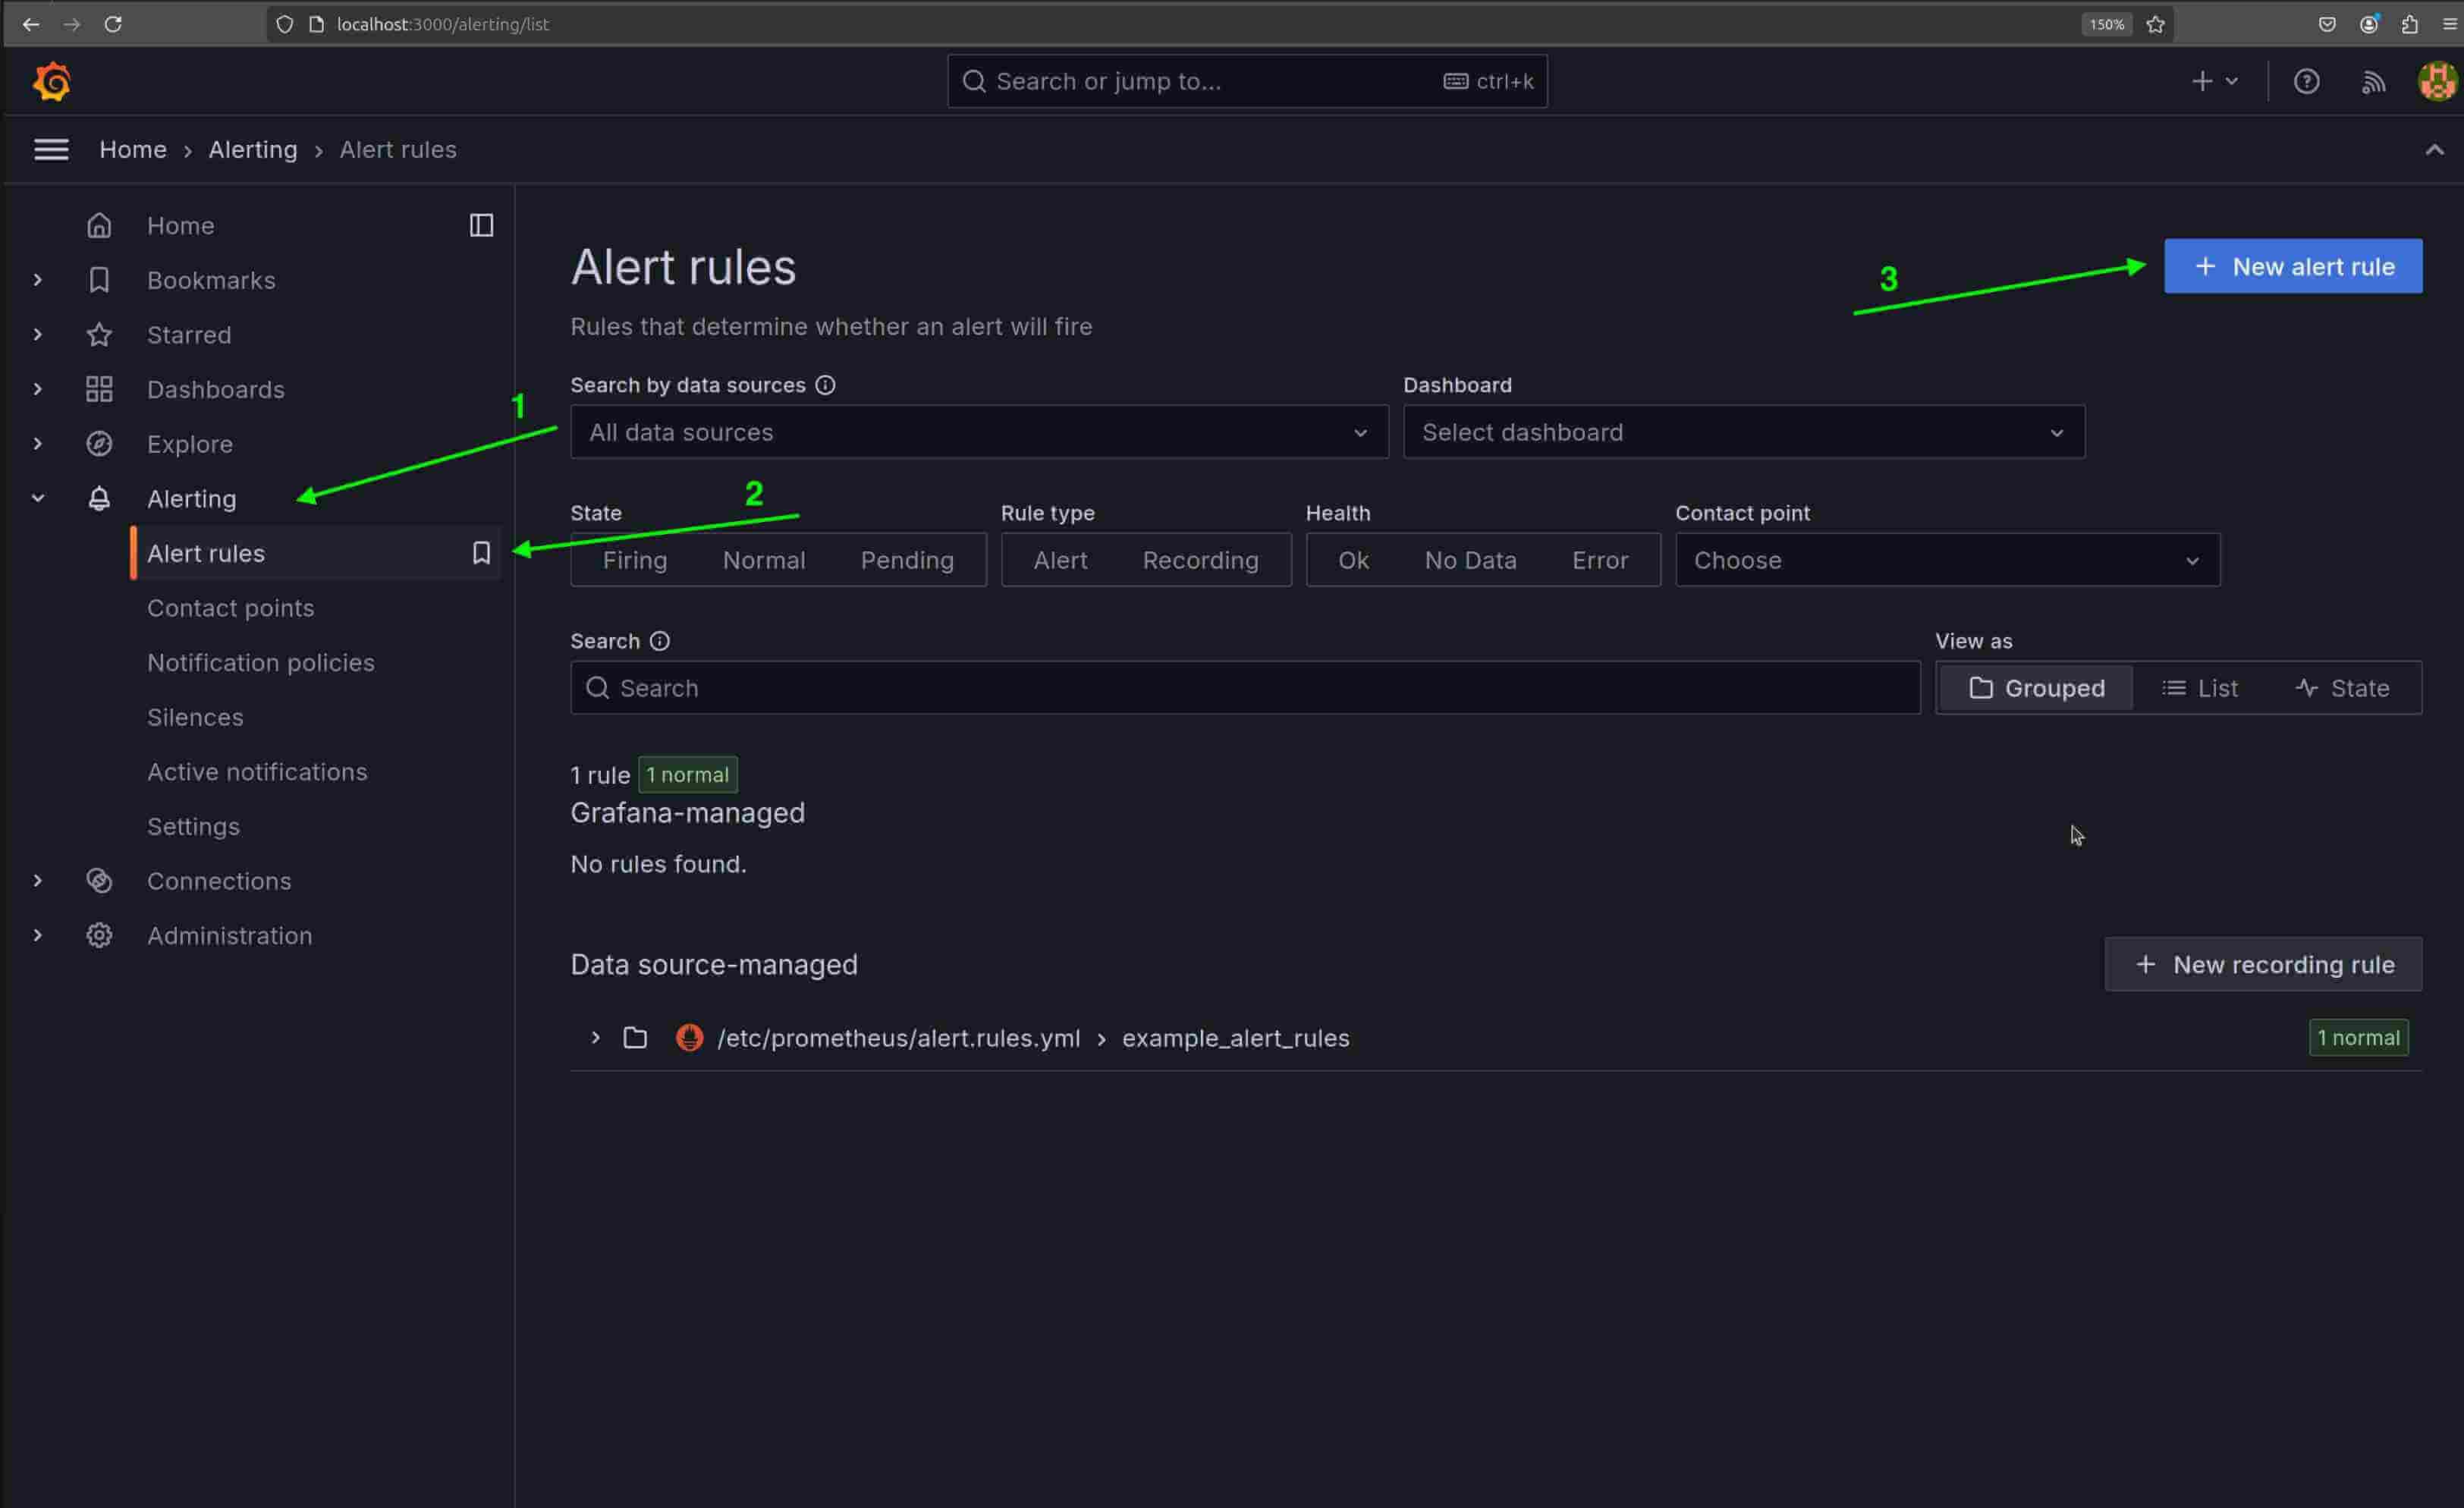
Task: Open the help icon in the top bar
Action: (2306, 81)
